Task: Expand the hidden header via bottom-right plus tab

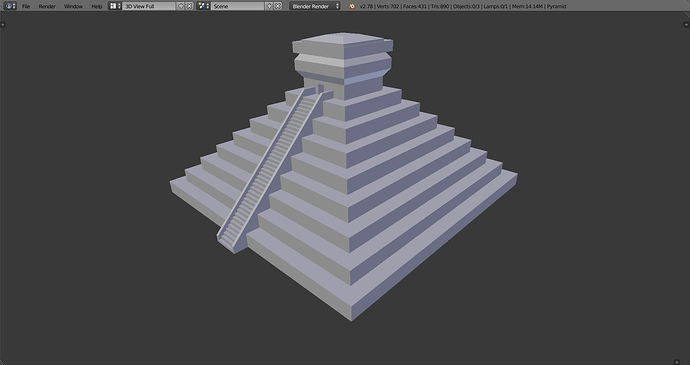Action: point(677,362)
